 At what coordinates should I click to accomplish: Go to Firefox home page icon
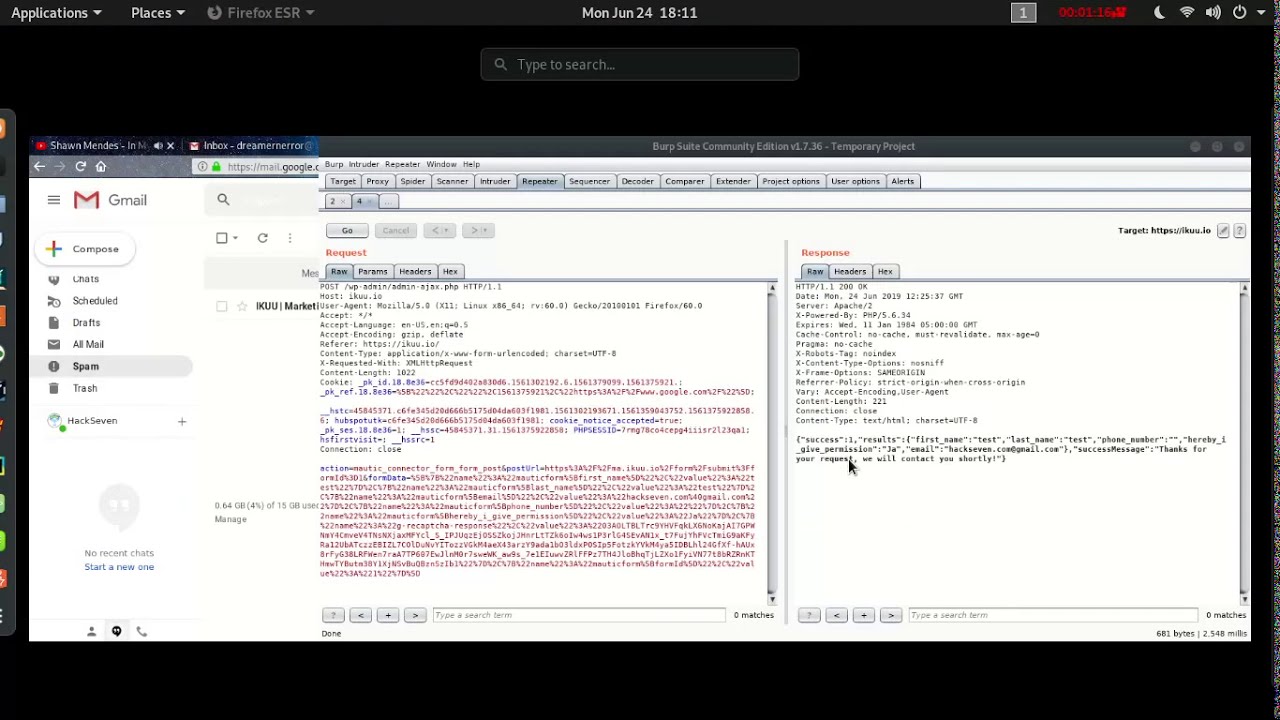(100, 167)
